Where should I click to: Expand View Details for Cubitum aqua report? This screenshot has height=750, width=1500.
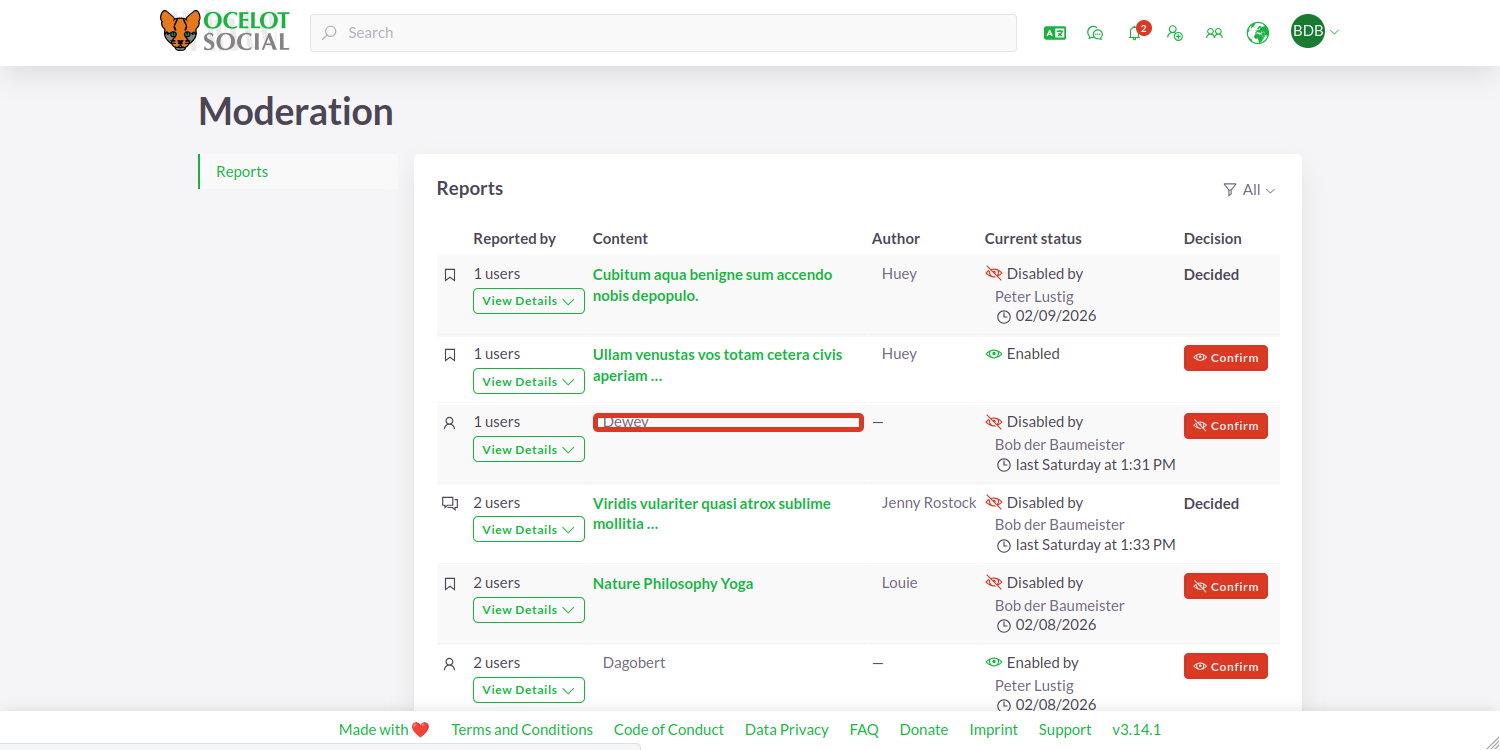pos(528,301)
